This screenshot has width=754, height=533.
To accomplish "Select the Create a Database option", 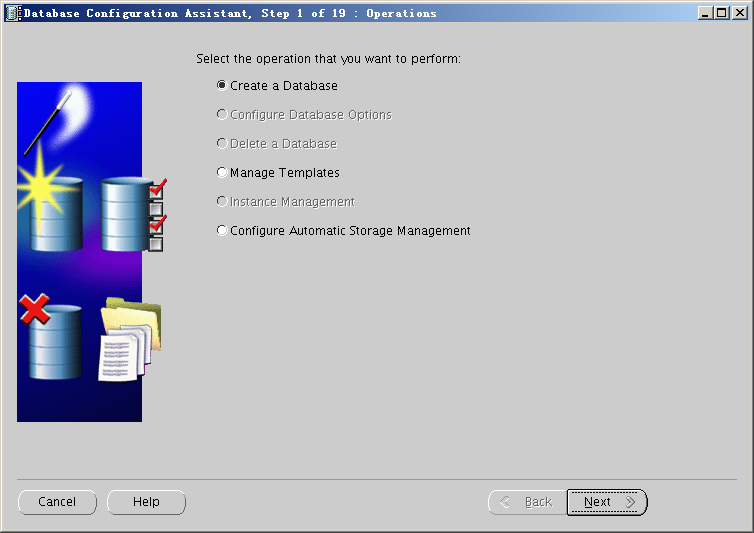I will coord(222,86).
